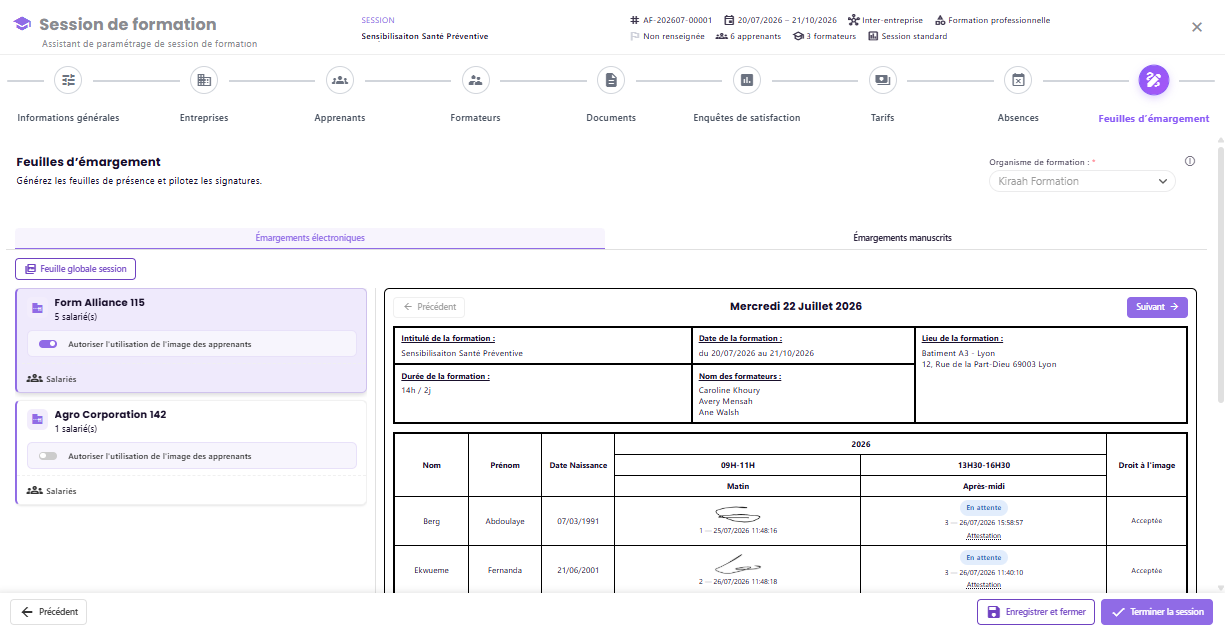This screenshot has width=1225, height=630.
Task: Click the Salariés people icon under Form Alliance
Action: click(x=35, y=379)
